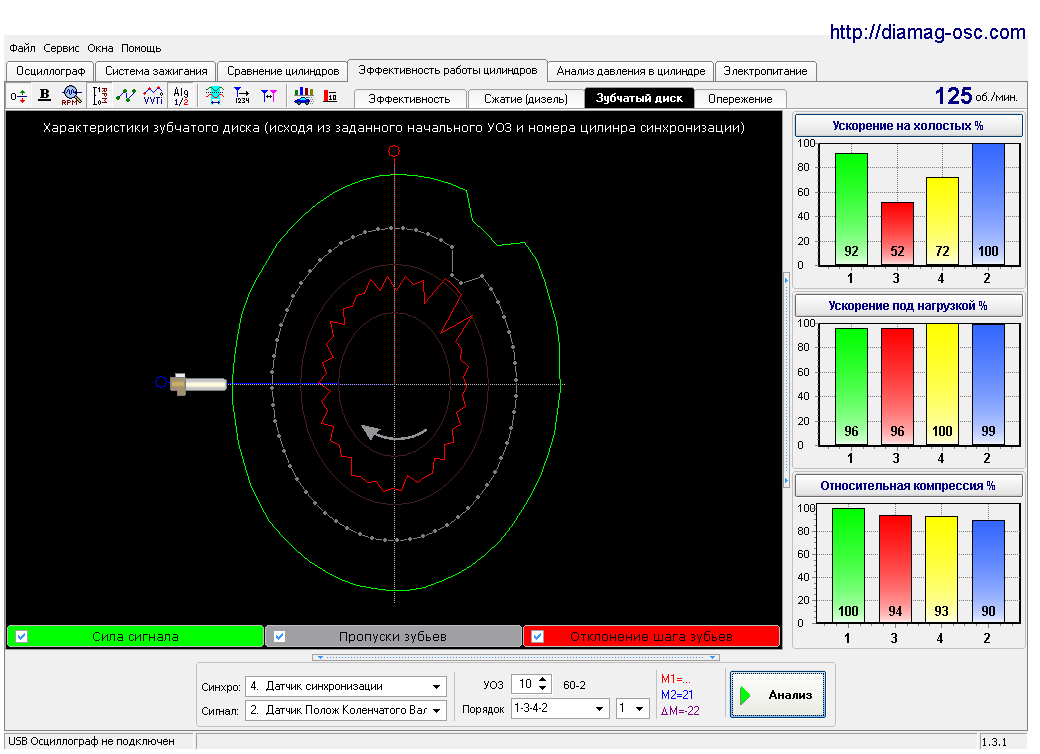Image resolution: width=1040 pixels, height=754 pixels.
Task: Click the Ускорение под нагрузкой % header
Action: (909, 306)
